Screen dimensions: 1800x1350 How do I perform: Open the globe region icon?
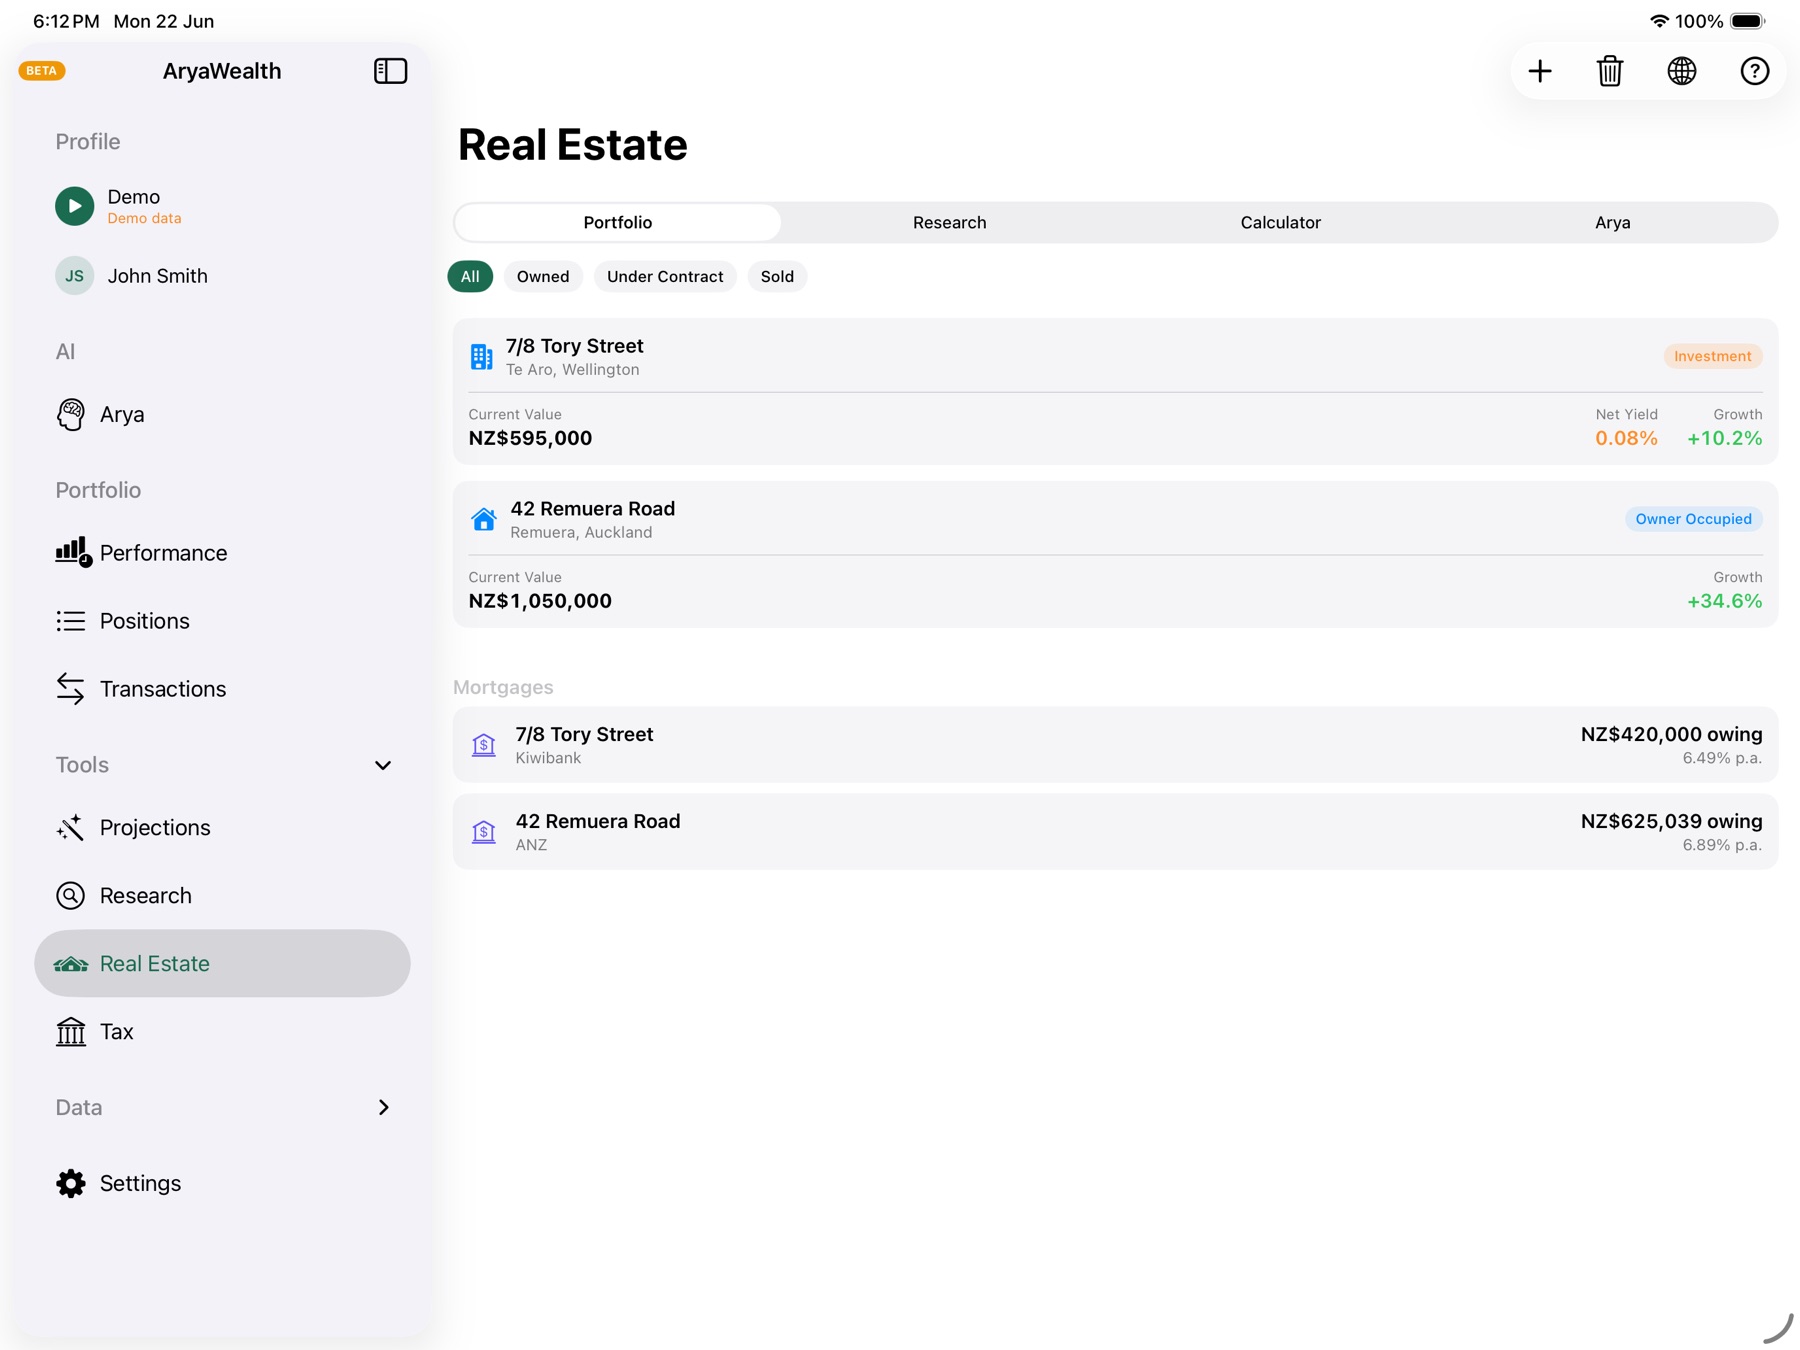1682,71
